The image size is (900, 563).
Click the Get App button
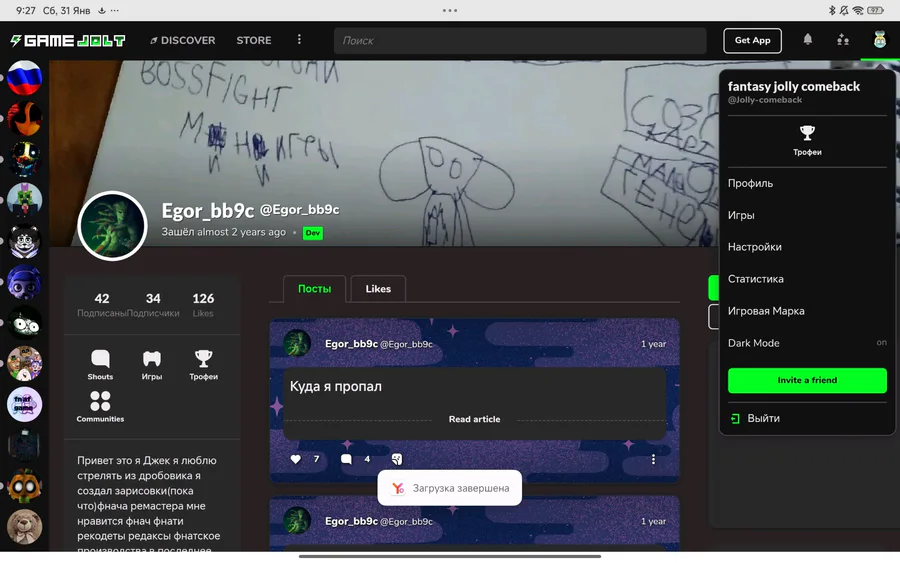752,40
